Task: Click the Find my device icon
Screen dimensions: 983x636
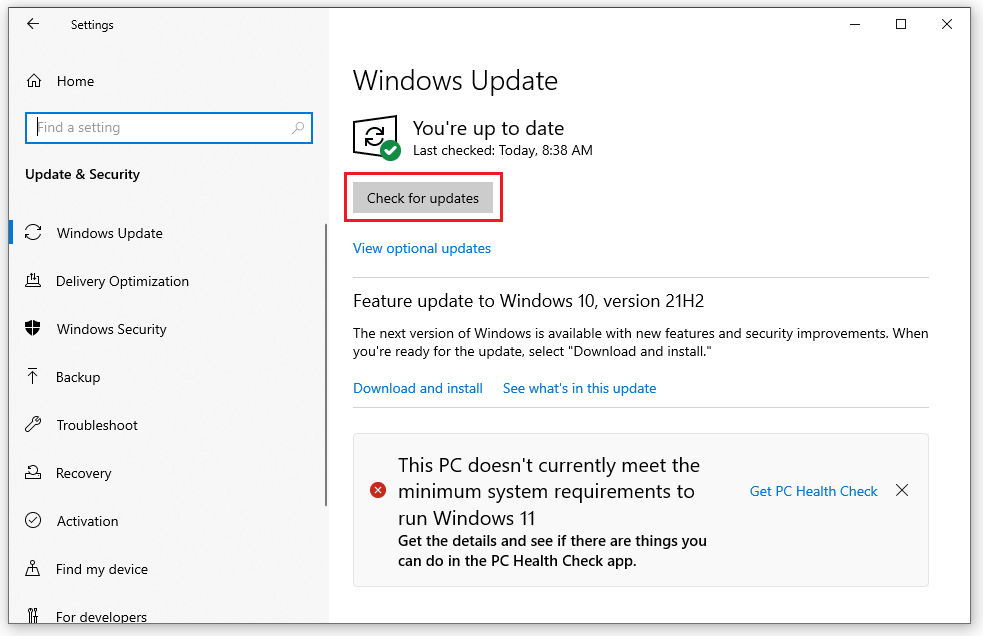Action: pos(33,569)
